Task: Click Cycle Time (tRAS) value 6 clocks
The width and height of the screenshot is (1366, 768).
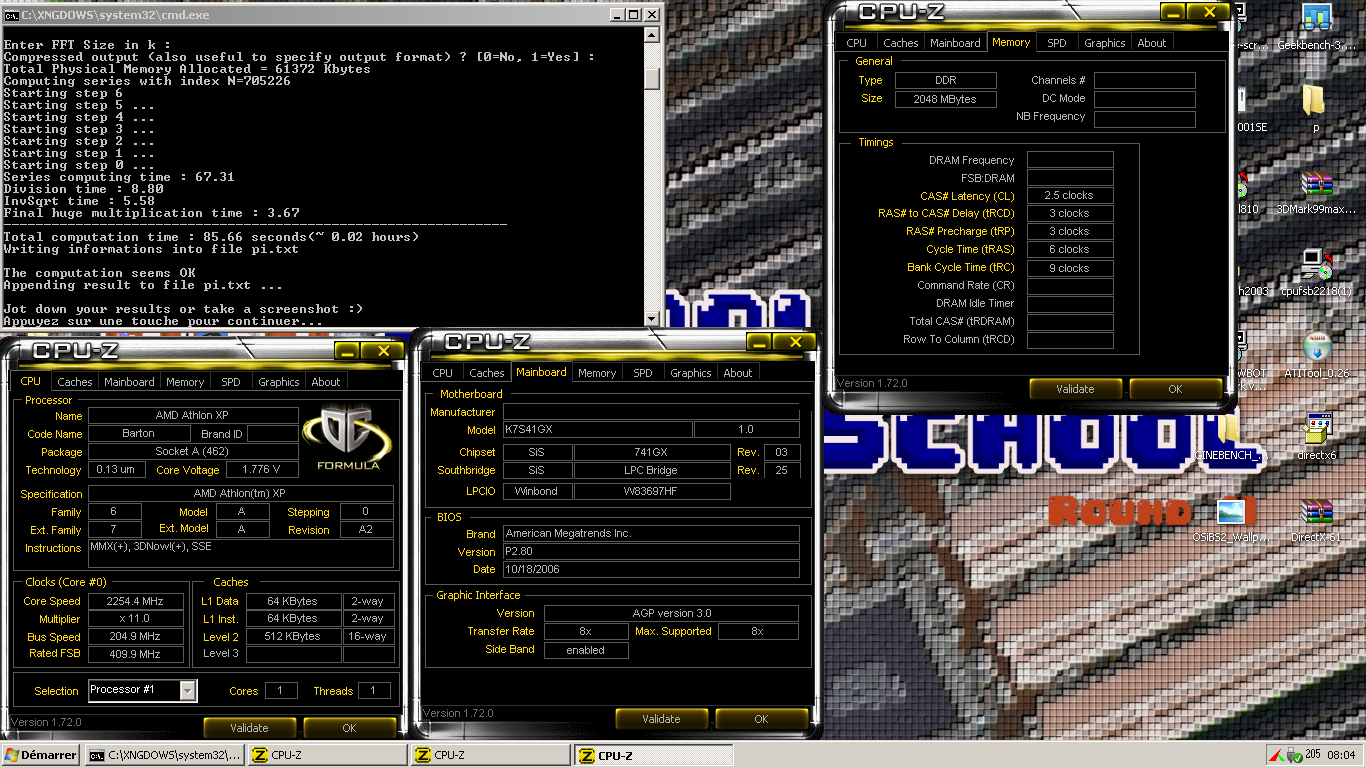Action: click(x=1069, y=250)
